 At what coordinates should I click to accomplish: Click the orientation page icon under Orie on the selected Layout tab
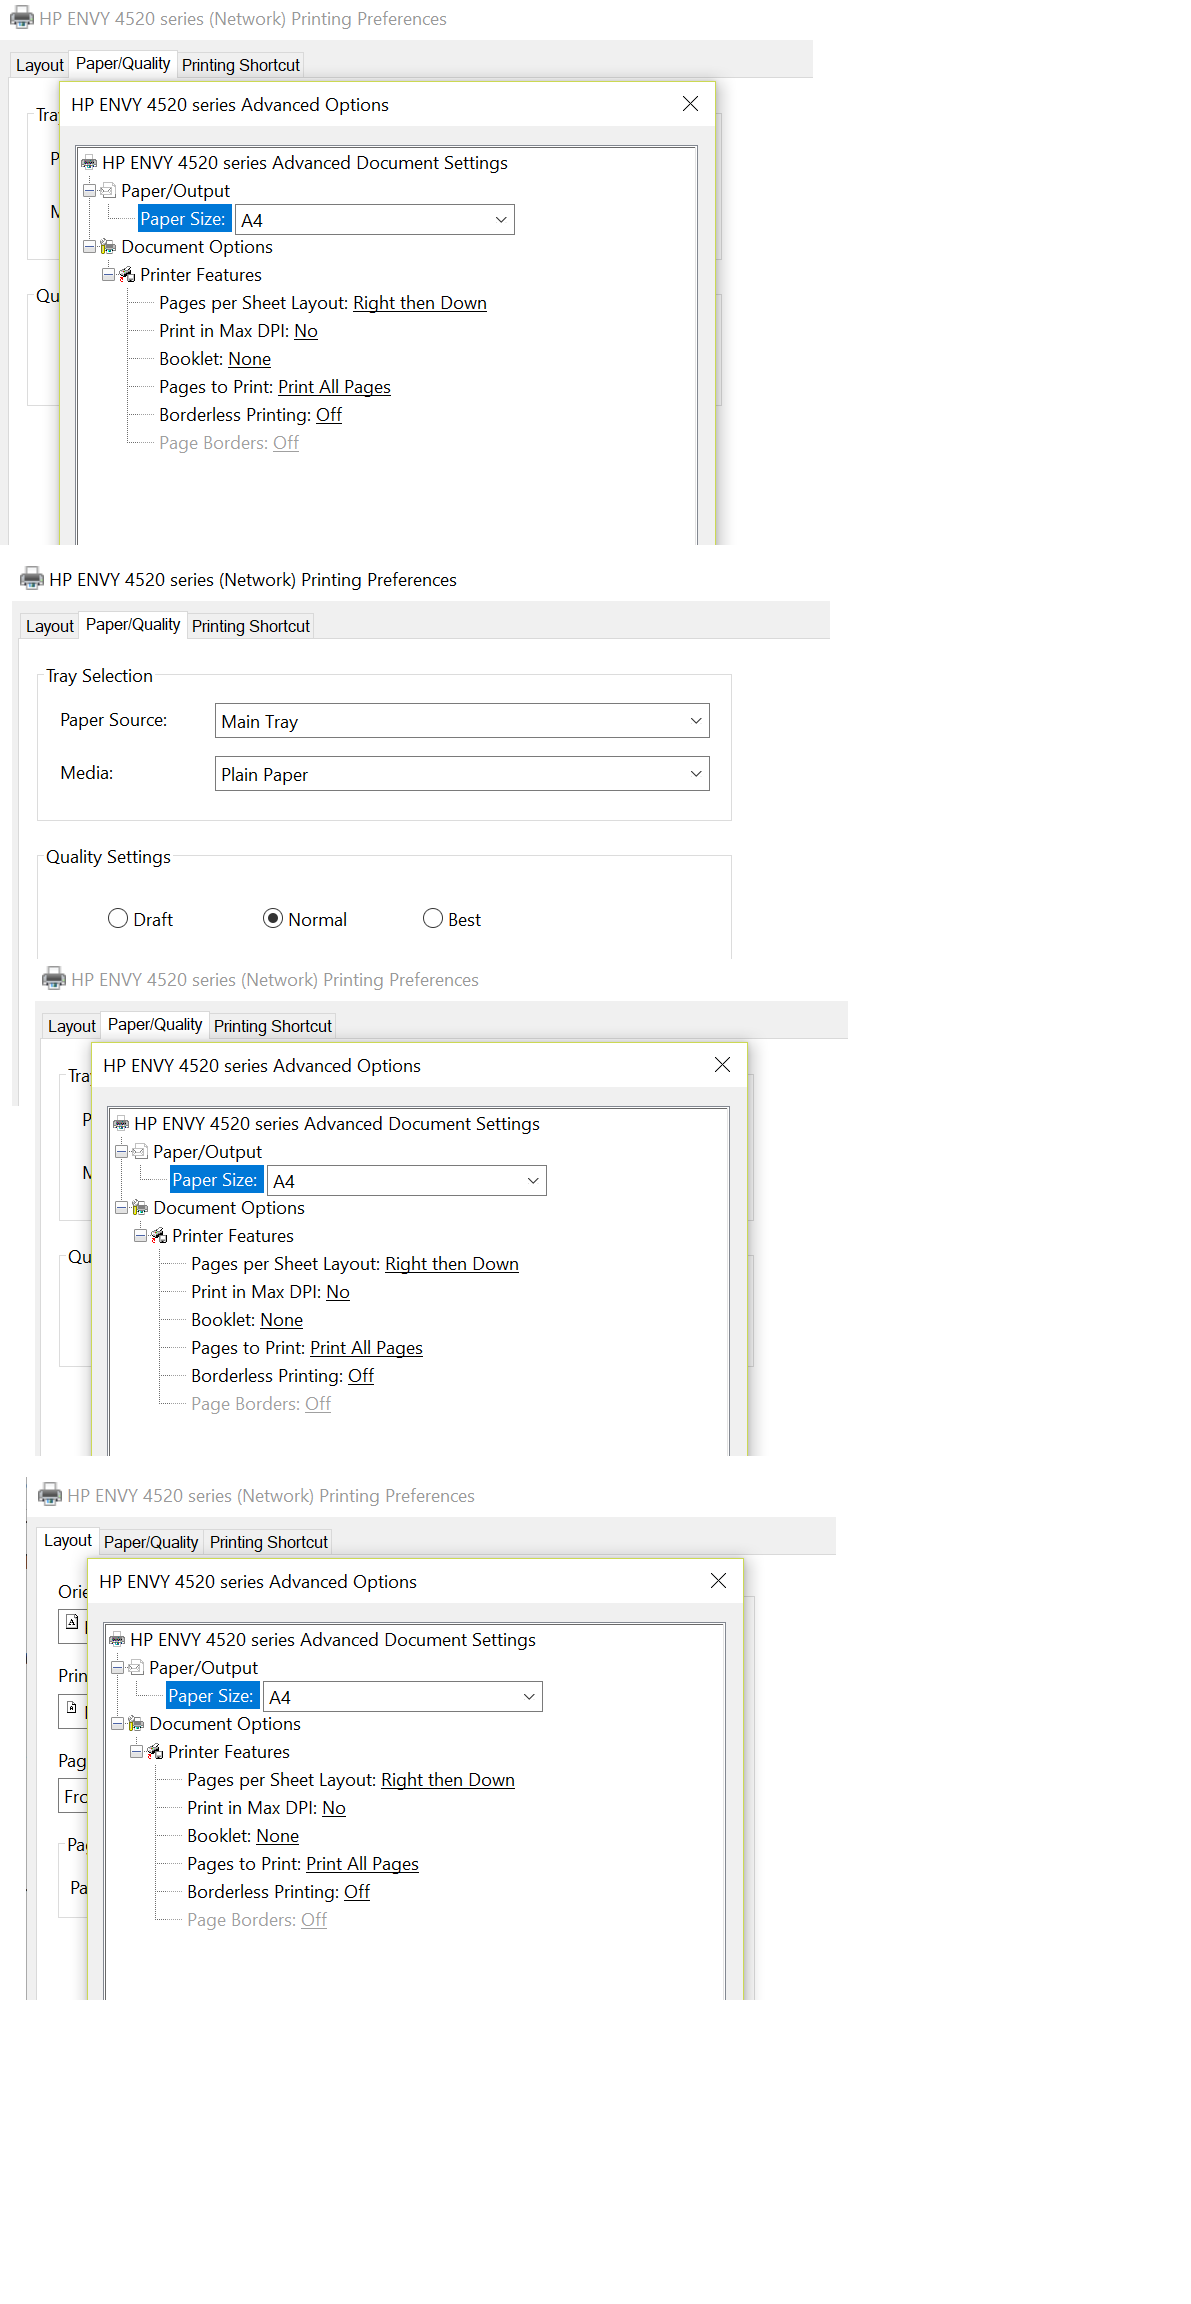(x=72, y=1622)
